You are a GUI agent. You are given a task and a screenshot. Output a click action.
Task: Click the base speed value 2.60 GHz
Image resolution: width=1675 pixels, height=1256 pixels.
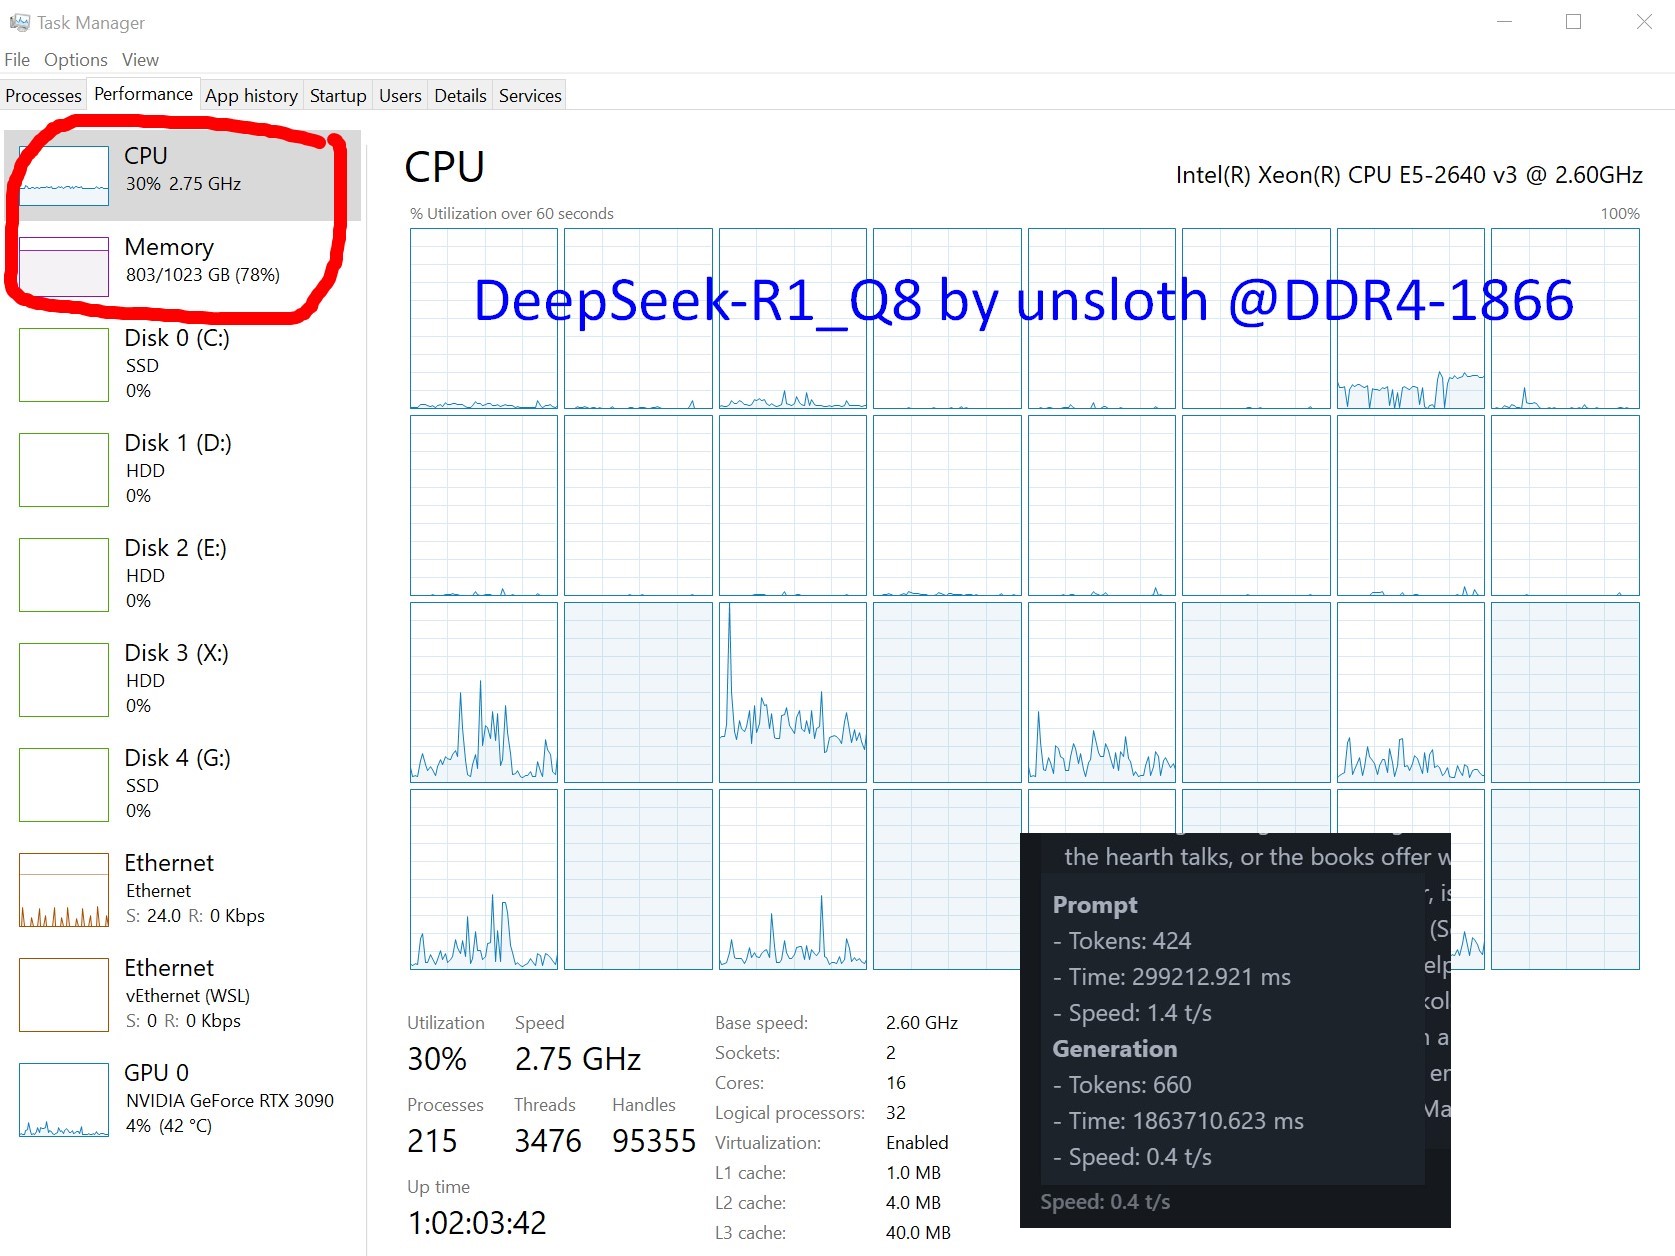point(922,1023)
